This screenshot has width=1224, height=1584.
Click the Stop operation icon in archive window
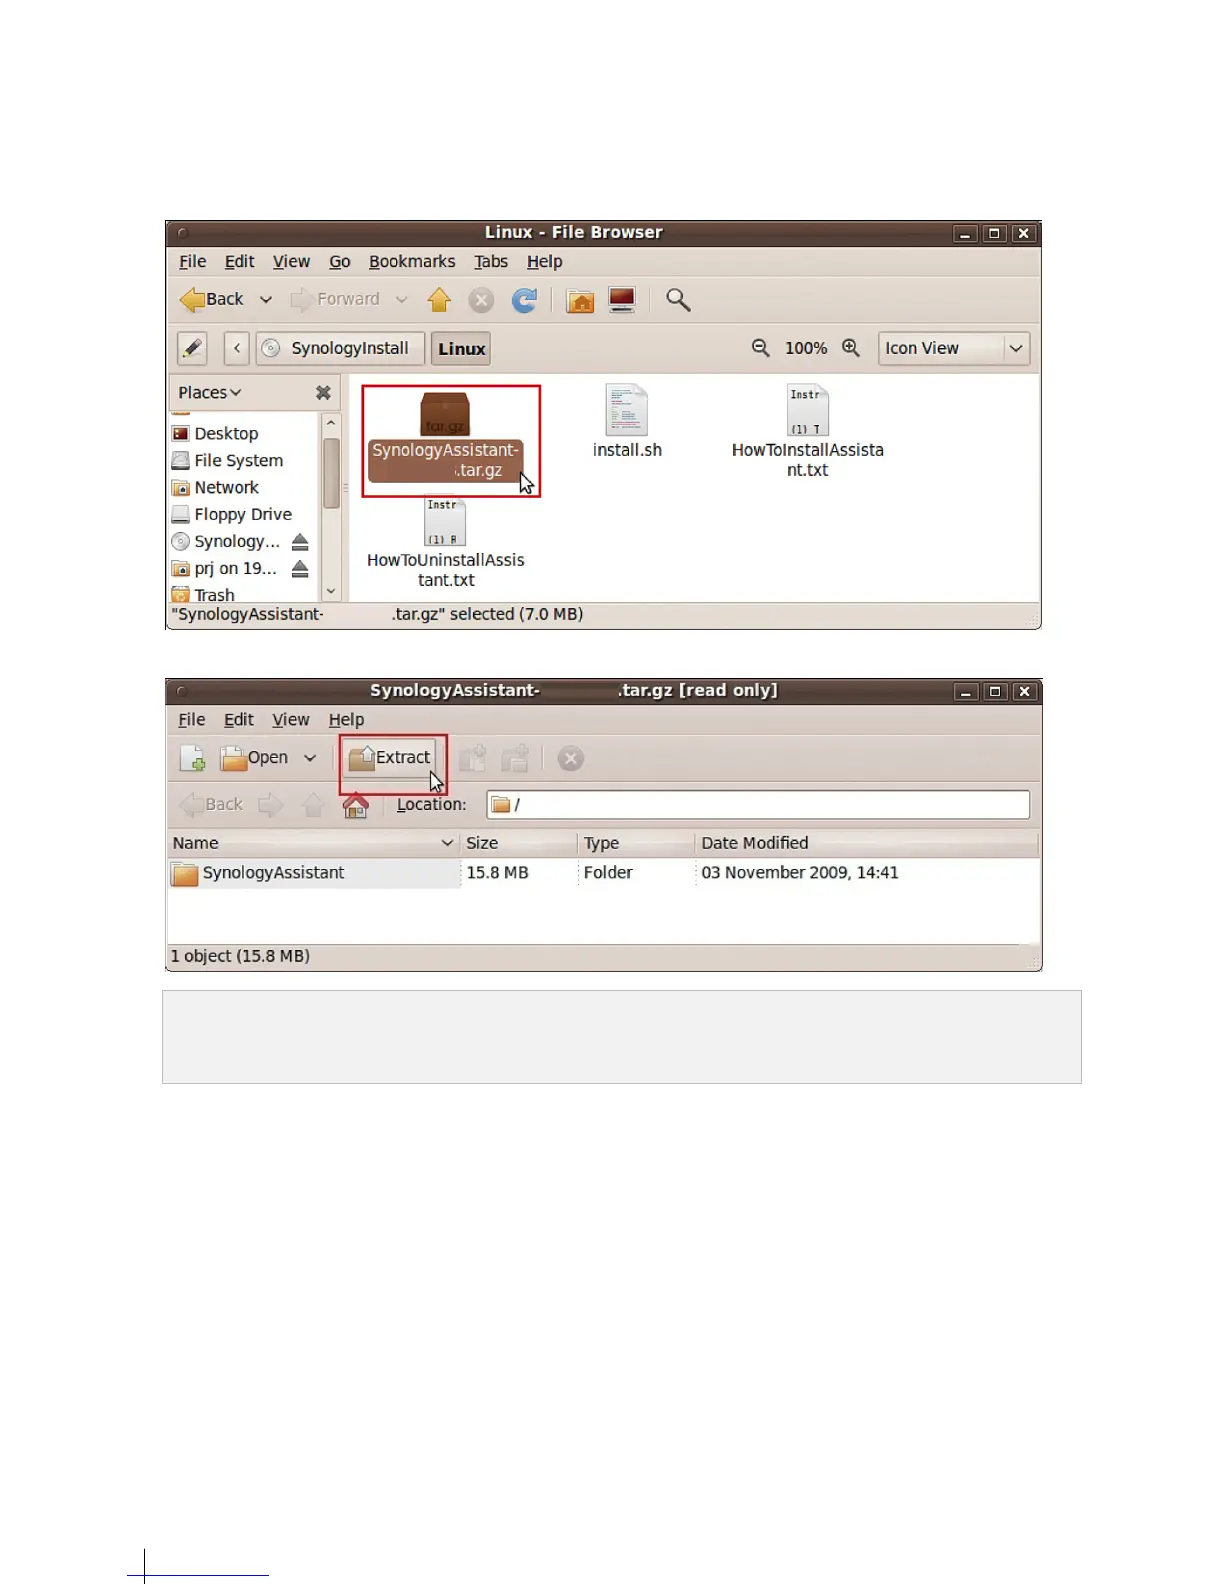pos(571,758)
